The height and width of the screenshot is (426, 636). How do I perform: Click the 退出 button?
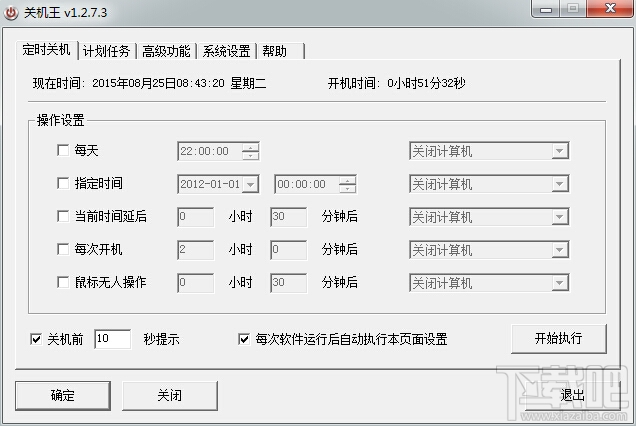pos(572,395)
